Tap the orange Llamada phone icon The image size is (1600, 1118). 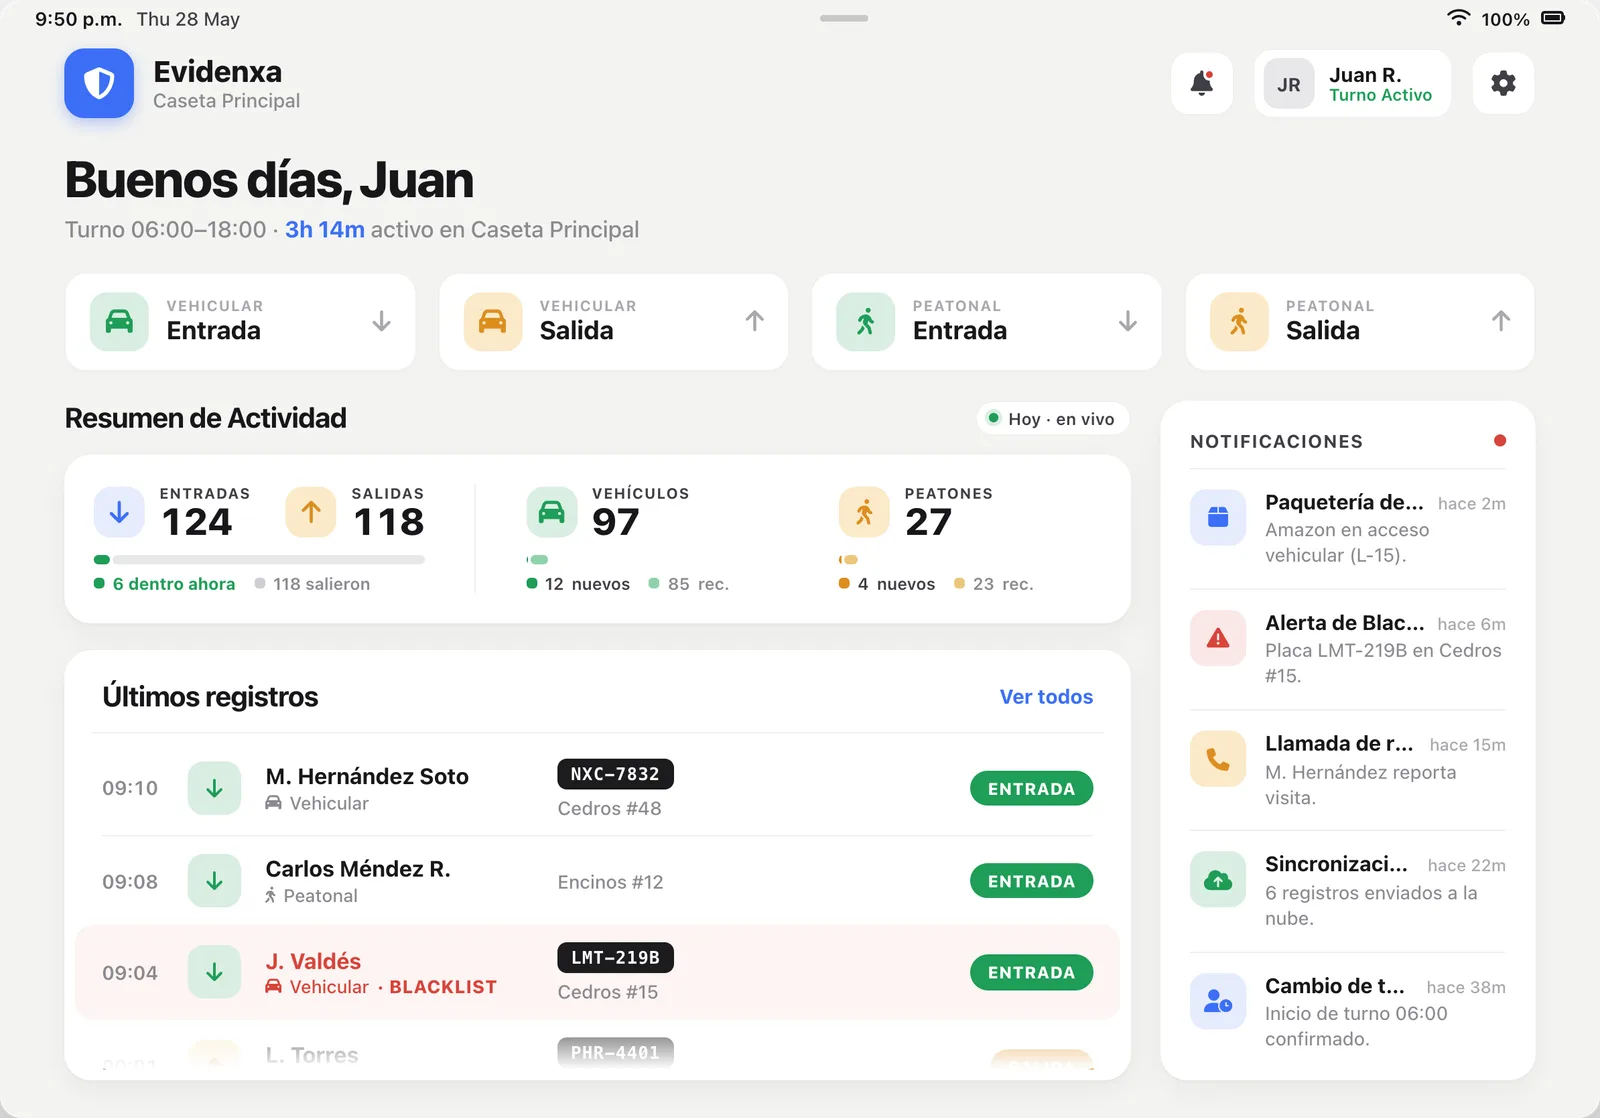point(1218,759)
